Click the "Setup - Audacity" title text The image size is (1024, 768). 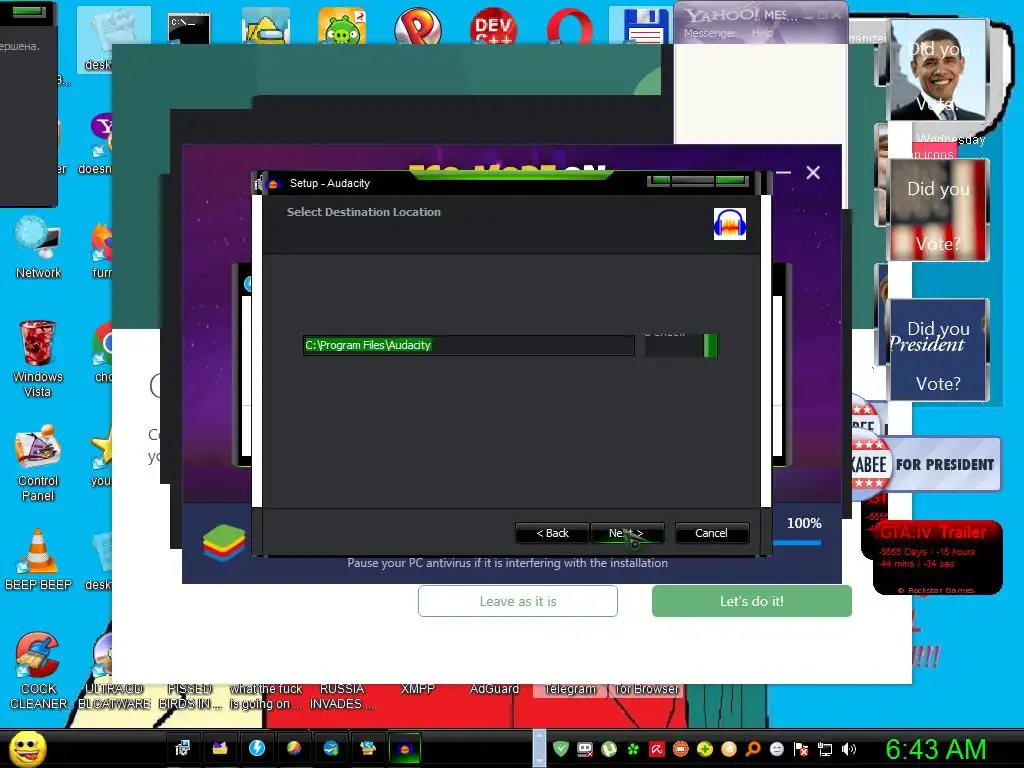[x=330, y=183]
